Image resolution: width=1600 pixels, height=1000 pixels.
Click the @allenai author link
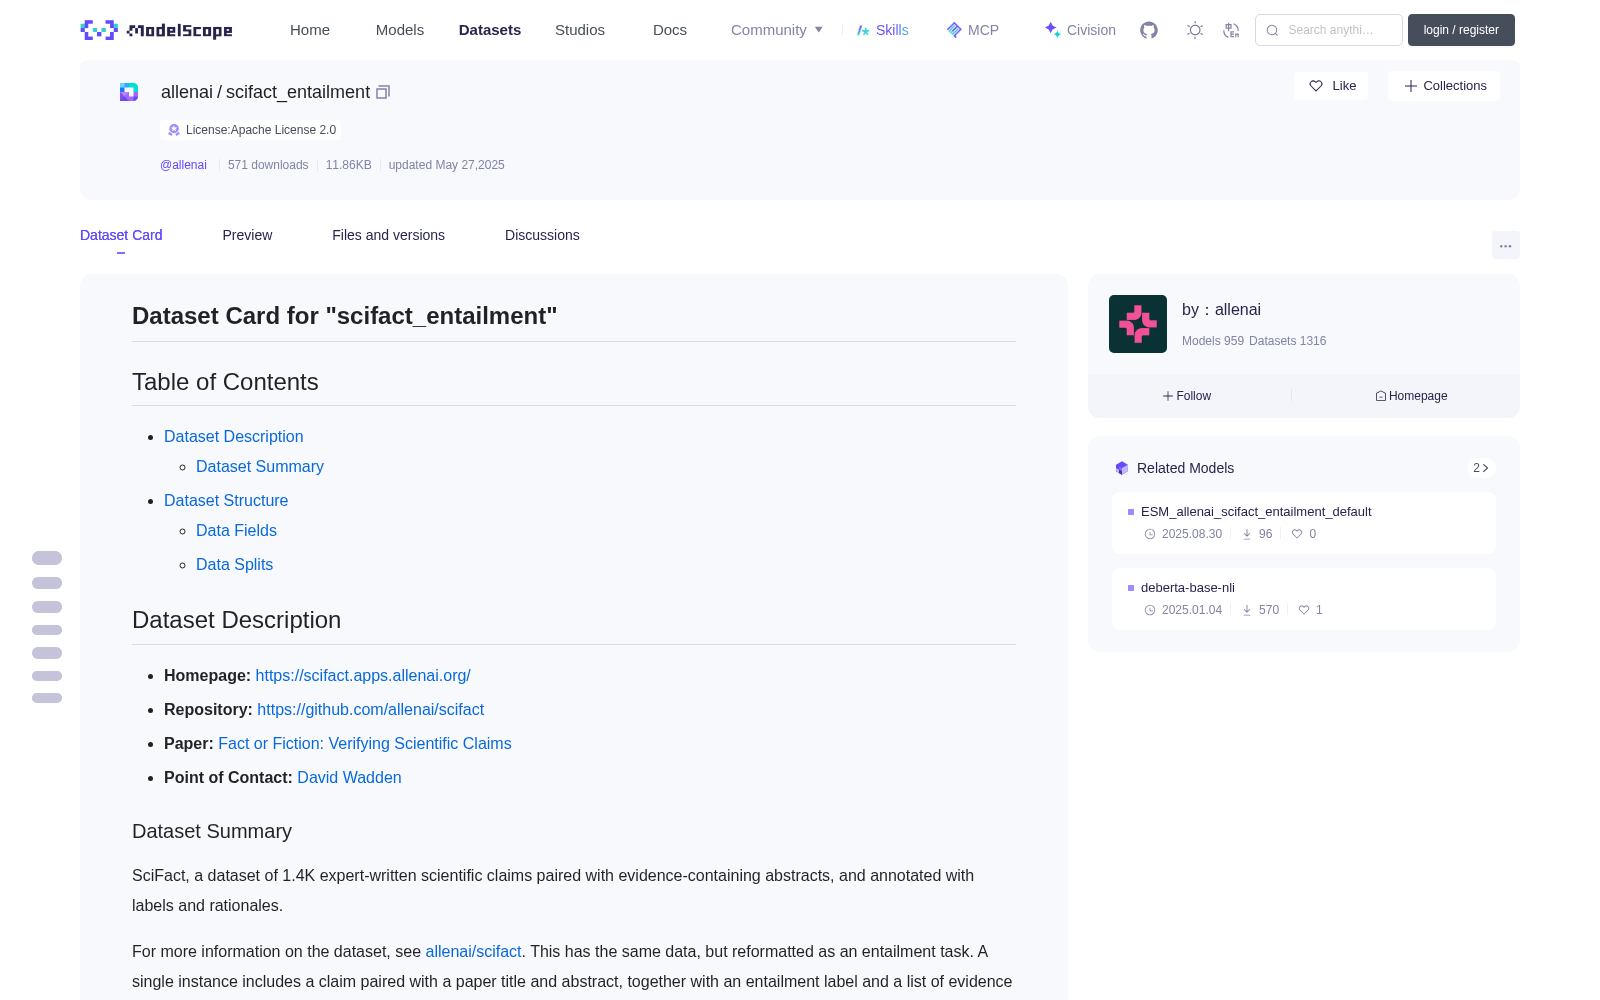[x=183, y=165]
